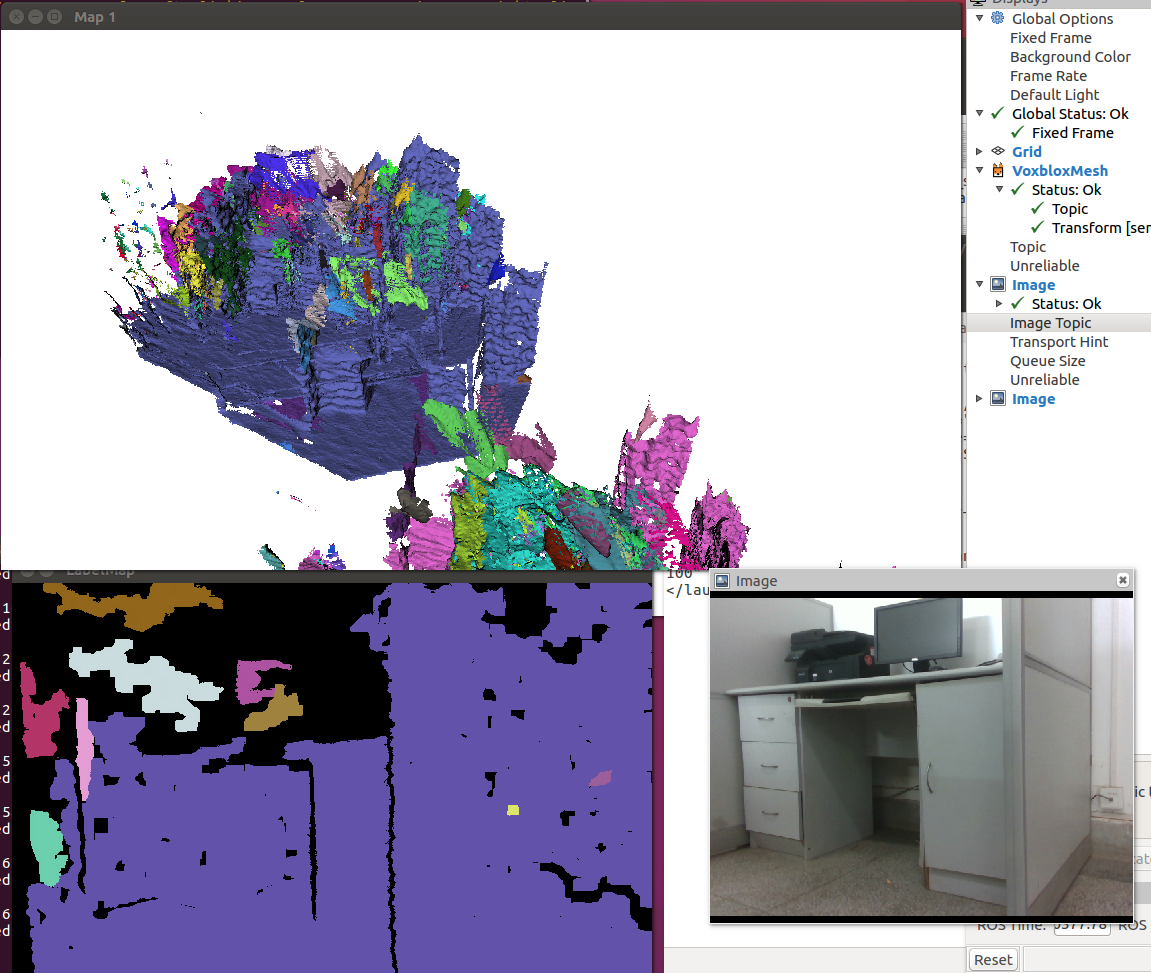The image size is (1151, 973).
Task: Click the bottom Image display icon
Action: point(998,398)
